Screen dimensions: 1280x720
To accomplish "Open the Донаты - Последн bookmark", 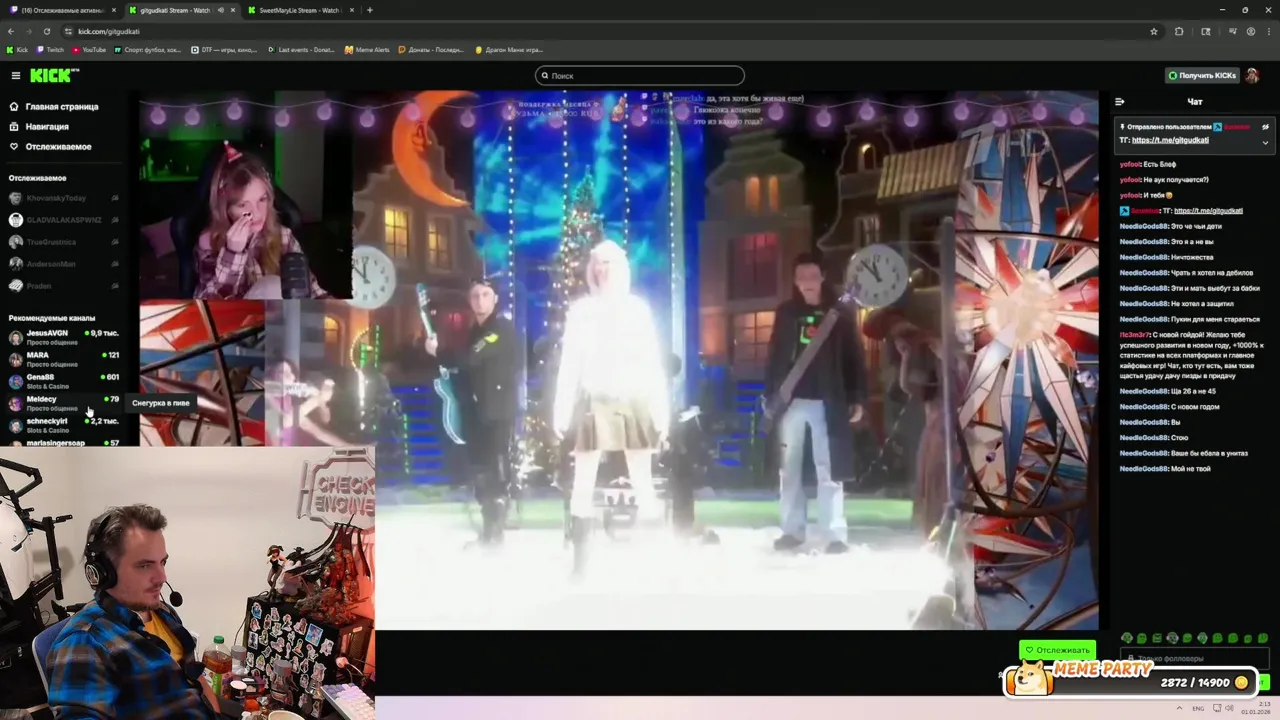I will 431,49.
